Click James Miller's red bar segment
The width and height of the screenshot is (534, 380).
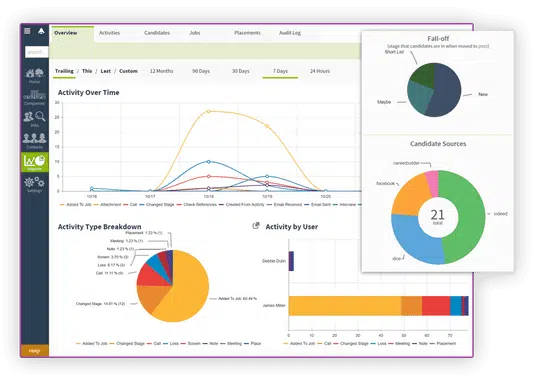click(436, 306)
